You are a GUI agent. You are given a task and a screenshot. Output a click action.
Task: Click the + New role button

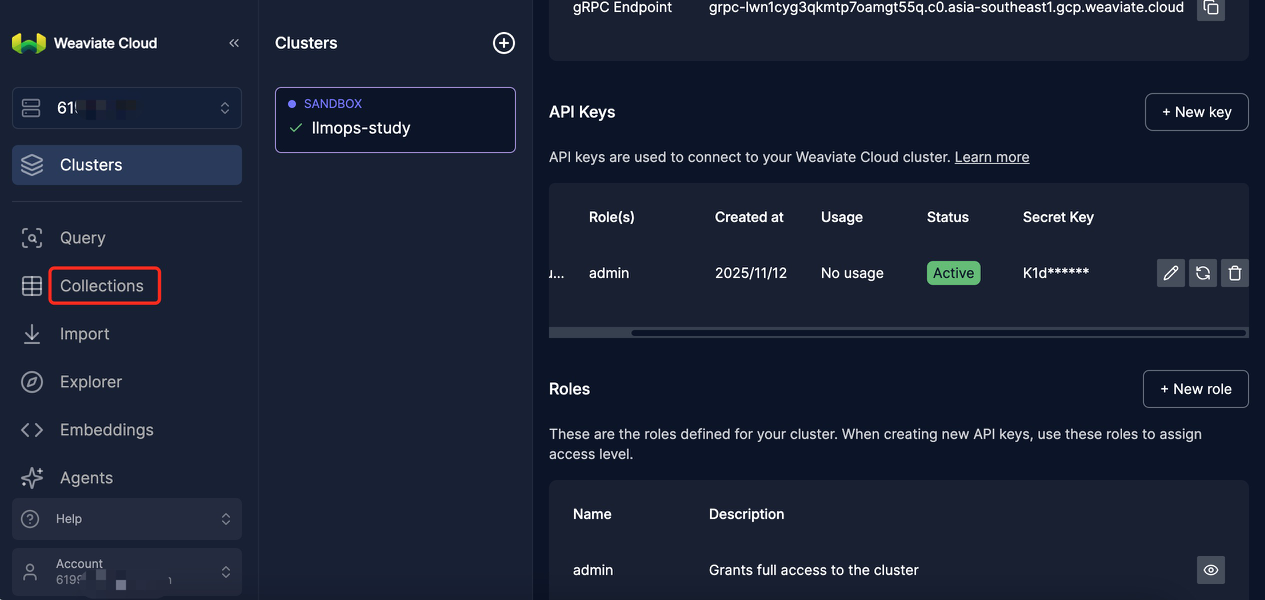coord(1196,389)
